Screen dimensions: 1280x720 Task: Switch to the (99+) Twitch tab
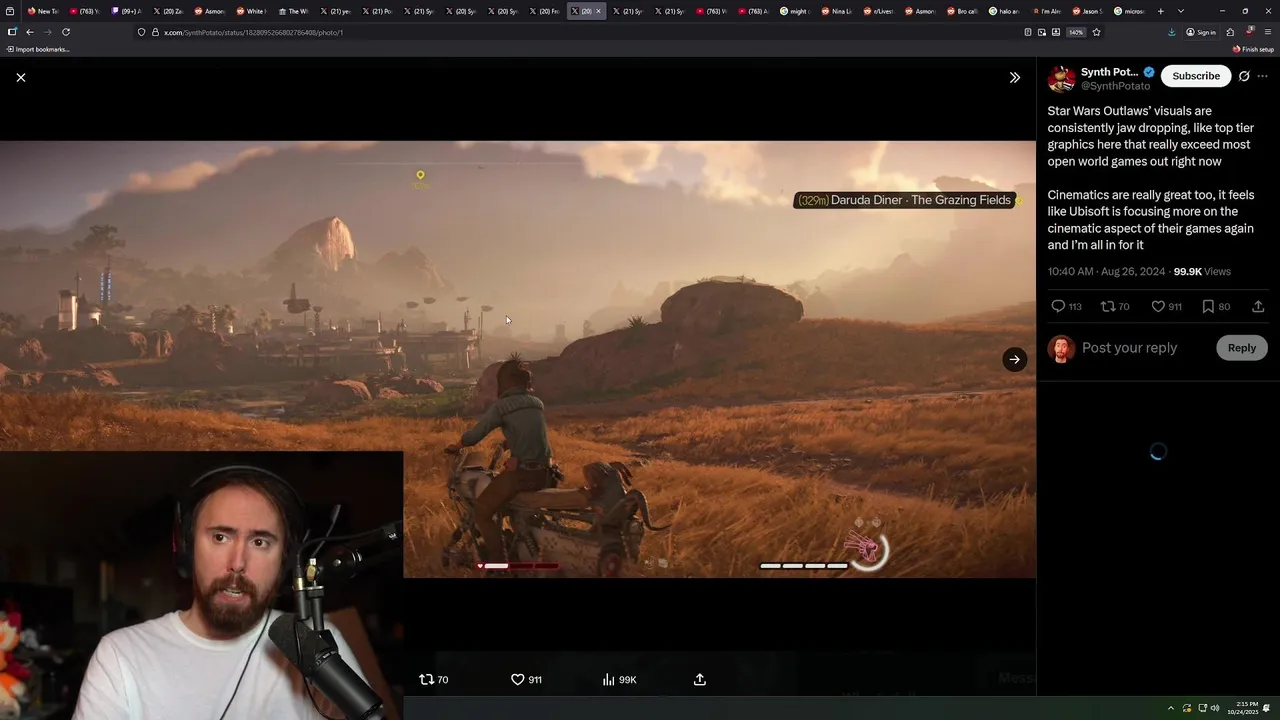126,11
